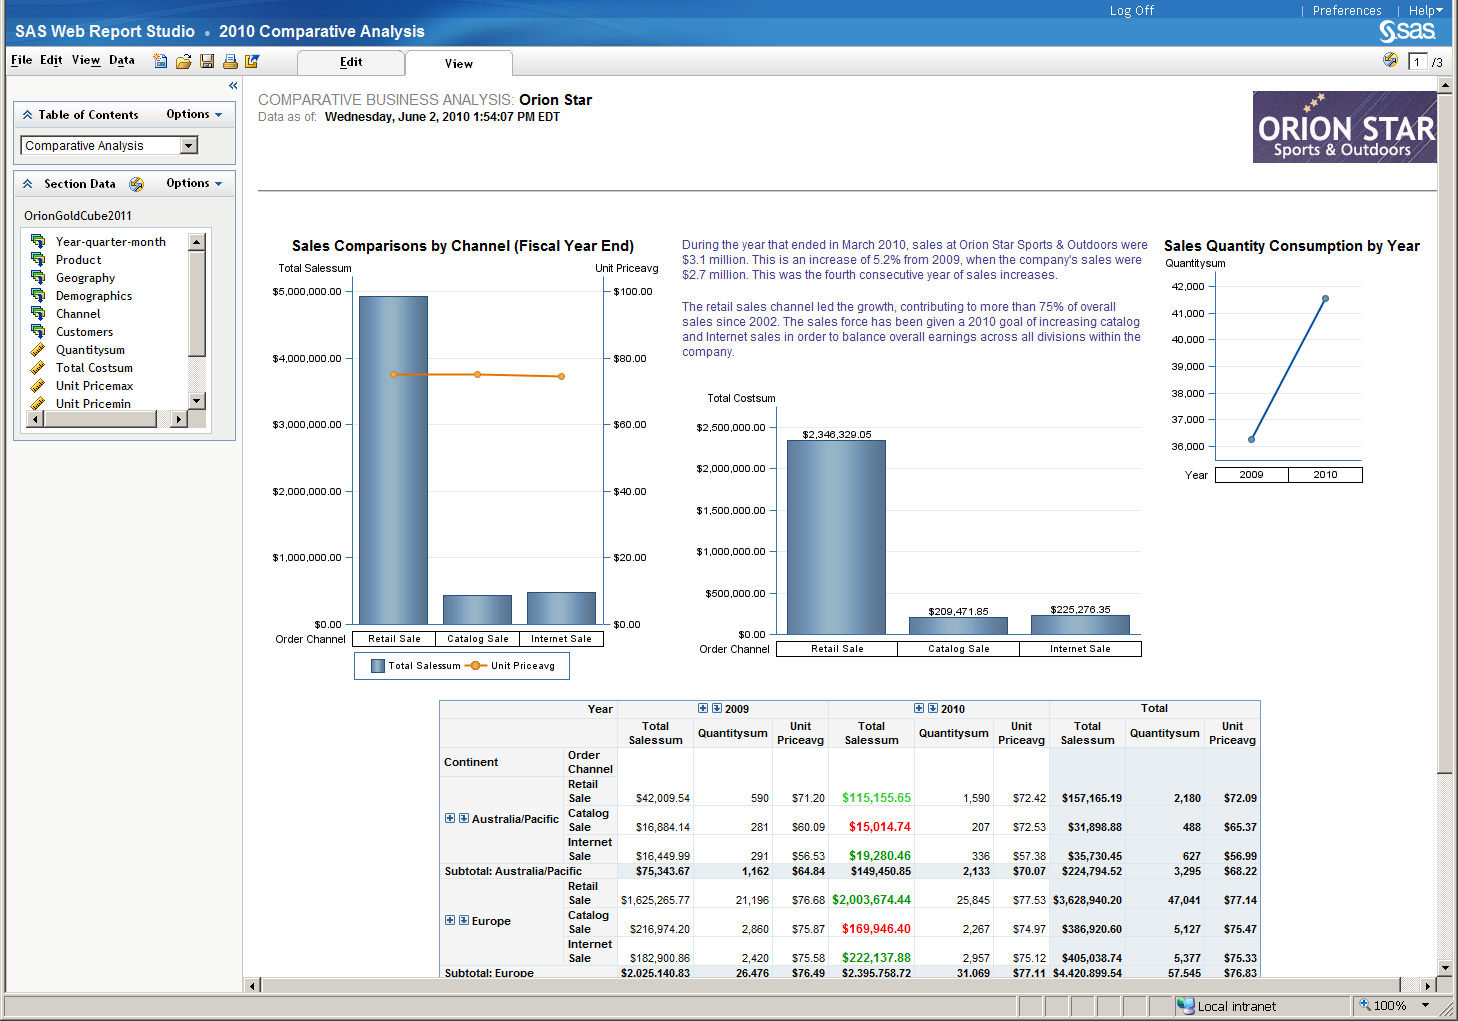Click the Unit Pricemax measure ruler icon
1458x1021 pixels.
click(x=38, y=385)
